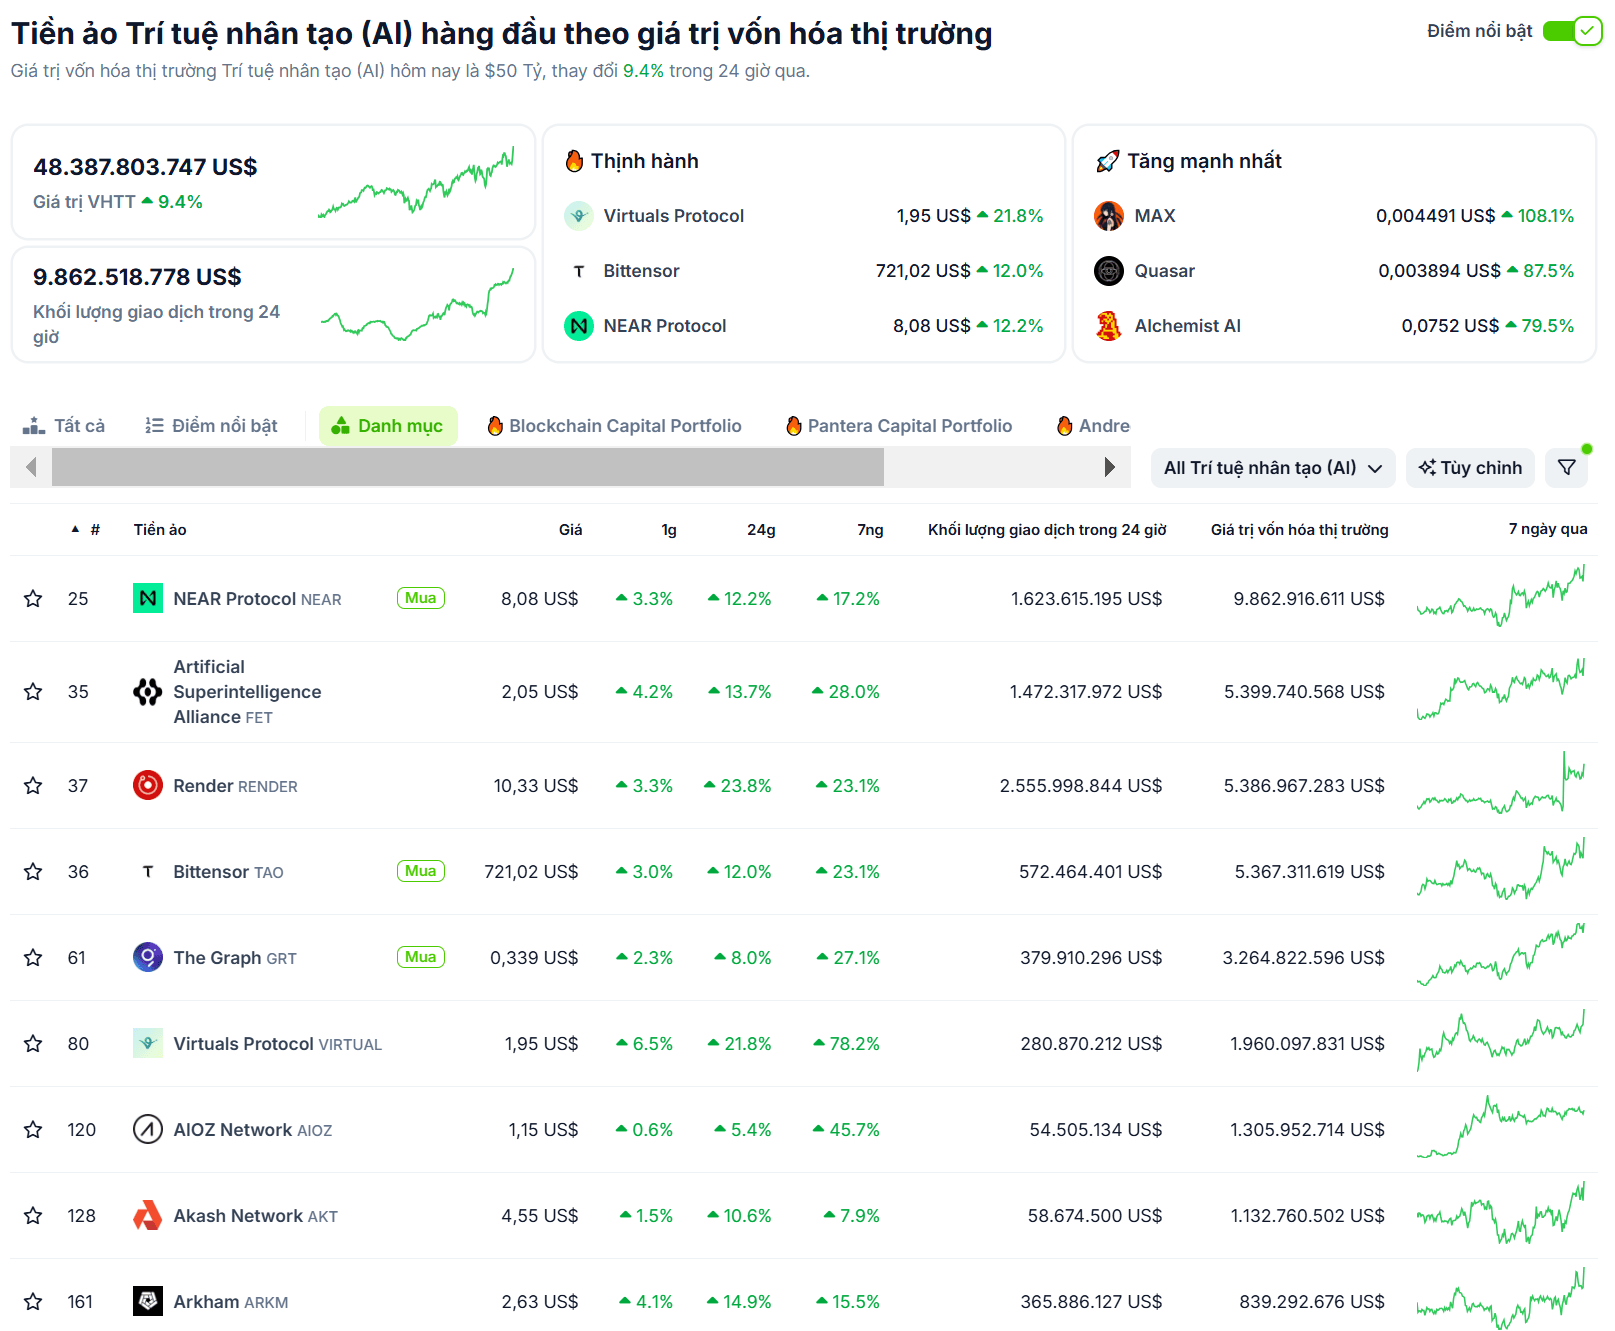Sort by the 7ng column header

pyautogui.click(x=870, y=529)
